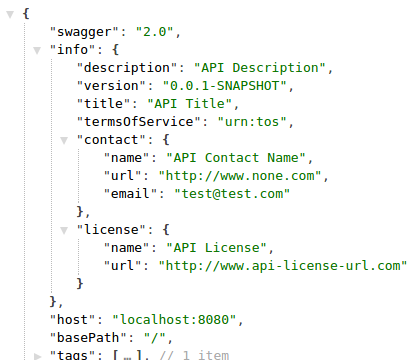418x360 pixels.
Task: Collapse the root JSON object
Action: pyautogui.click(x=10, y=14)
